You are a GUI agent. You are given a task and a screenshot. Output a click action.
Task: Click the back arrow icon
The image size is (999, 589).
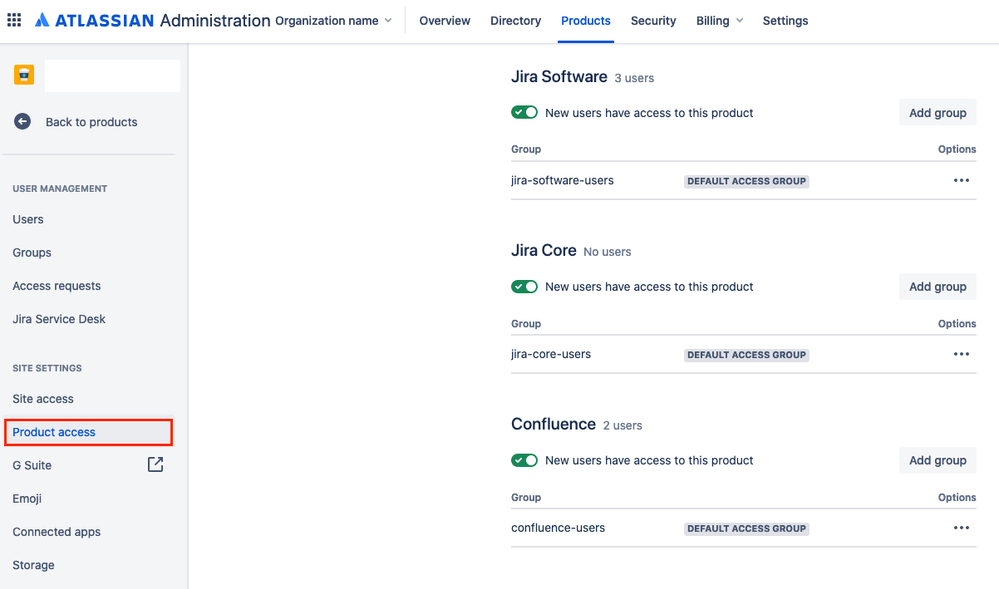pos(22,122)
